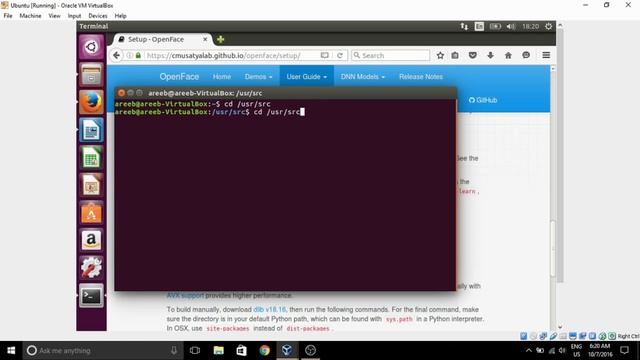Open Ubuntu panel clock showing 18:20
This screenshot has height=360, width=640.
point(531,26)
